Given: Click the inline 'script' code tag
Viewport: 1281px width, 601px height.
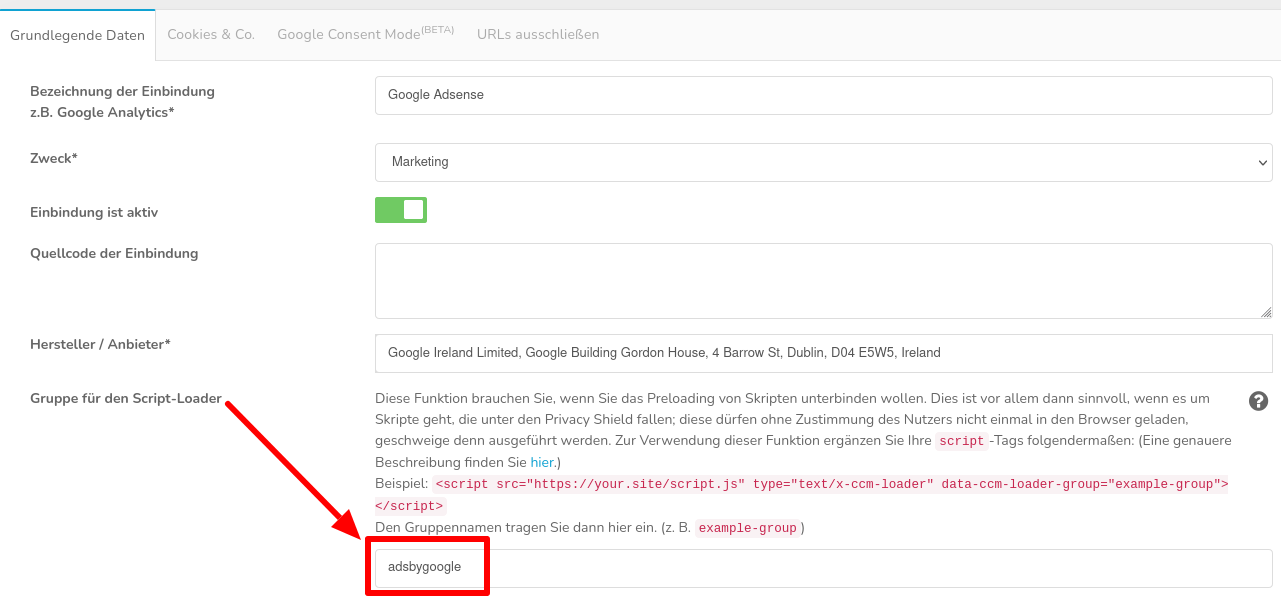Looking at the screenshot, I should pyautogui.click(x=961, y=441).
